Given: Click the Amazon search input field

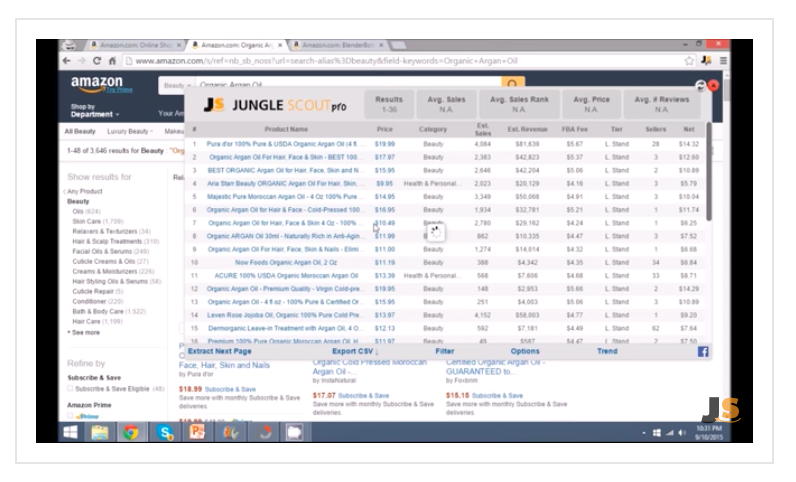Looking at the screenshot, I should tap(348, 84).
